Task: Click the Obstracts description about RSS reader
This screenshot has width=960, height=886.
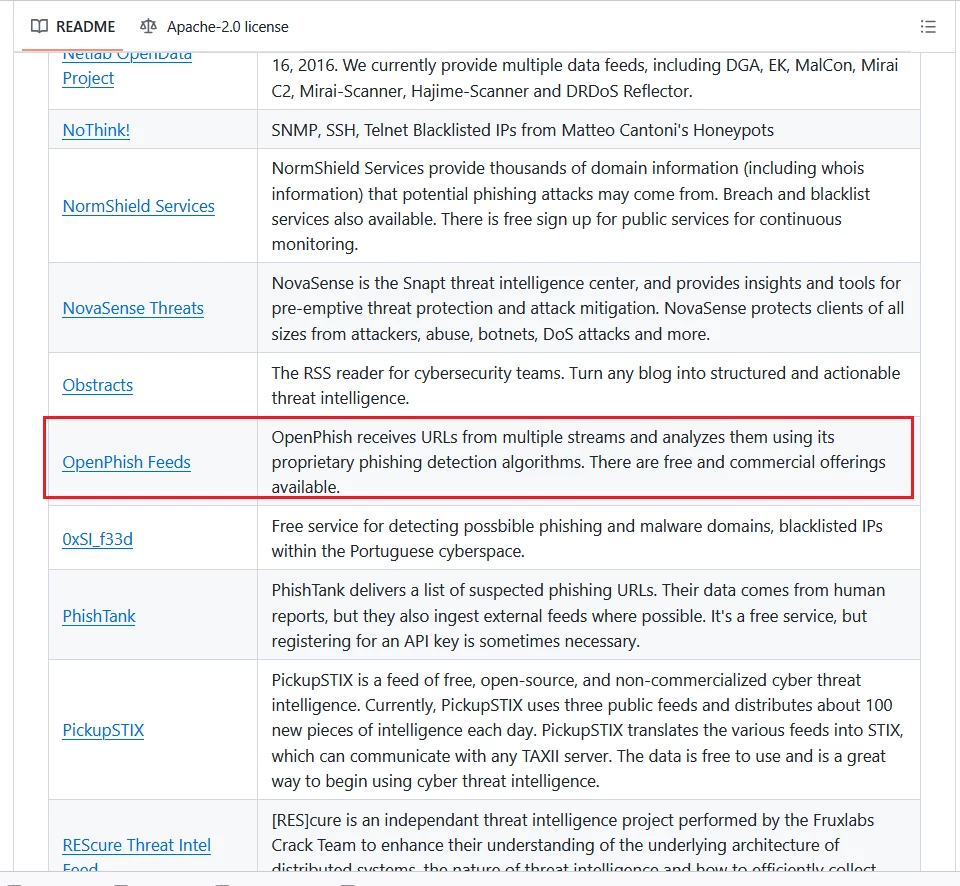Action: click(x=586, y=385)
